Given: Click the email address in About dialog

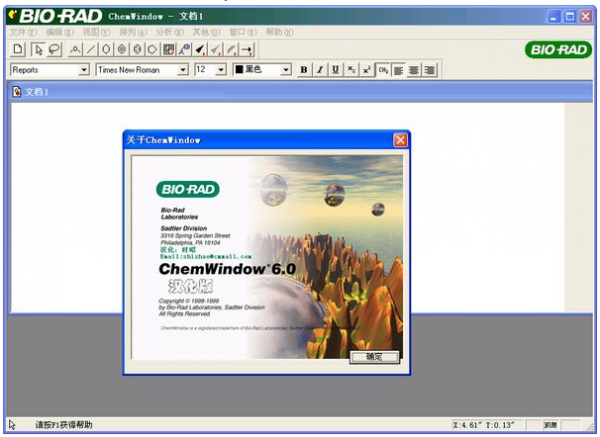Looking at the screenshot, I should tap(206, 257).
